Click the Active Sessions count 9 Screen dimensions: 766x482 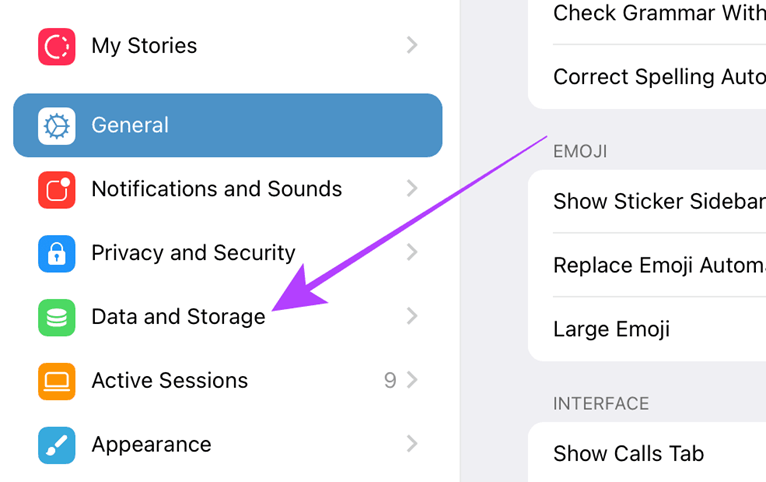point(390,380)
